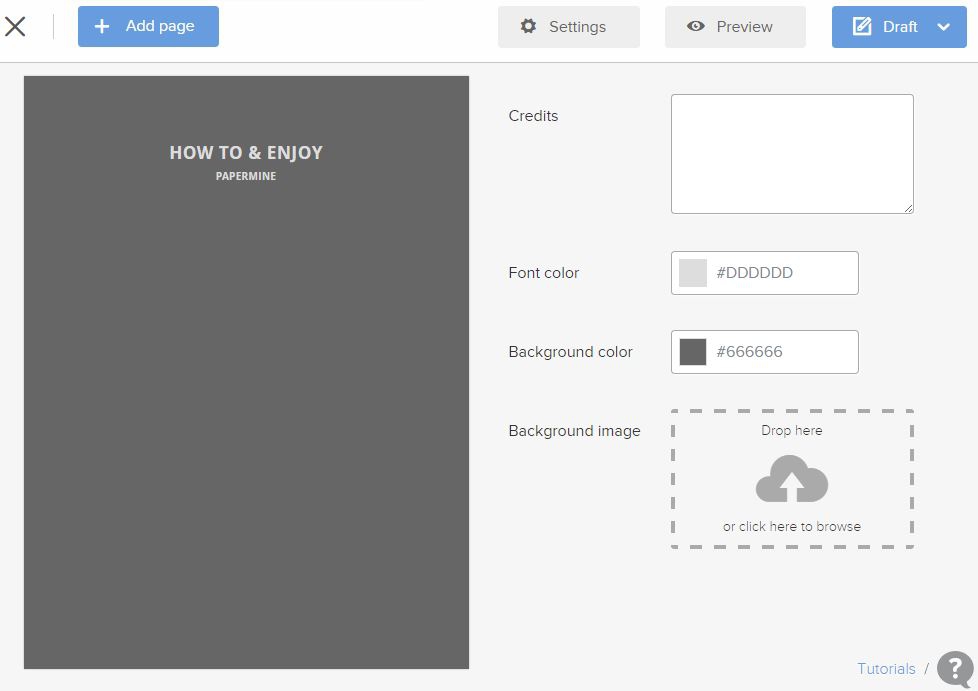Select the HOW TO & ENJOY title
Viewport: 978px width, 691px height.
(x=246, y=153)
